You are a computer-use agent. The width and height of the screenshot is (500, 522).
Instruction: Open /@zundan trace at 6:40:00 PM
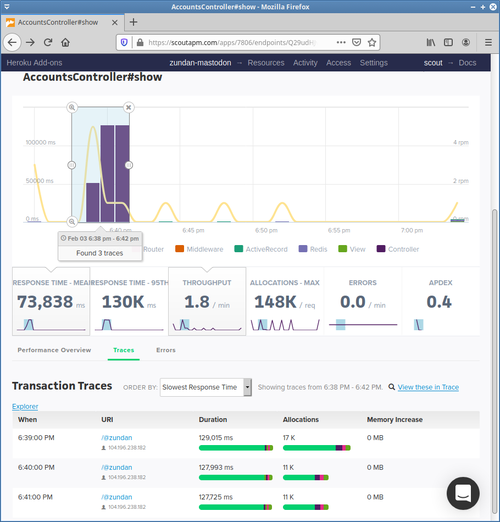point(117,467)
